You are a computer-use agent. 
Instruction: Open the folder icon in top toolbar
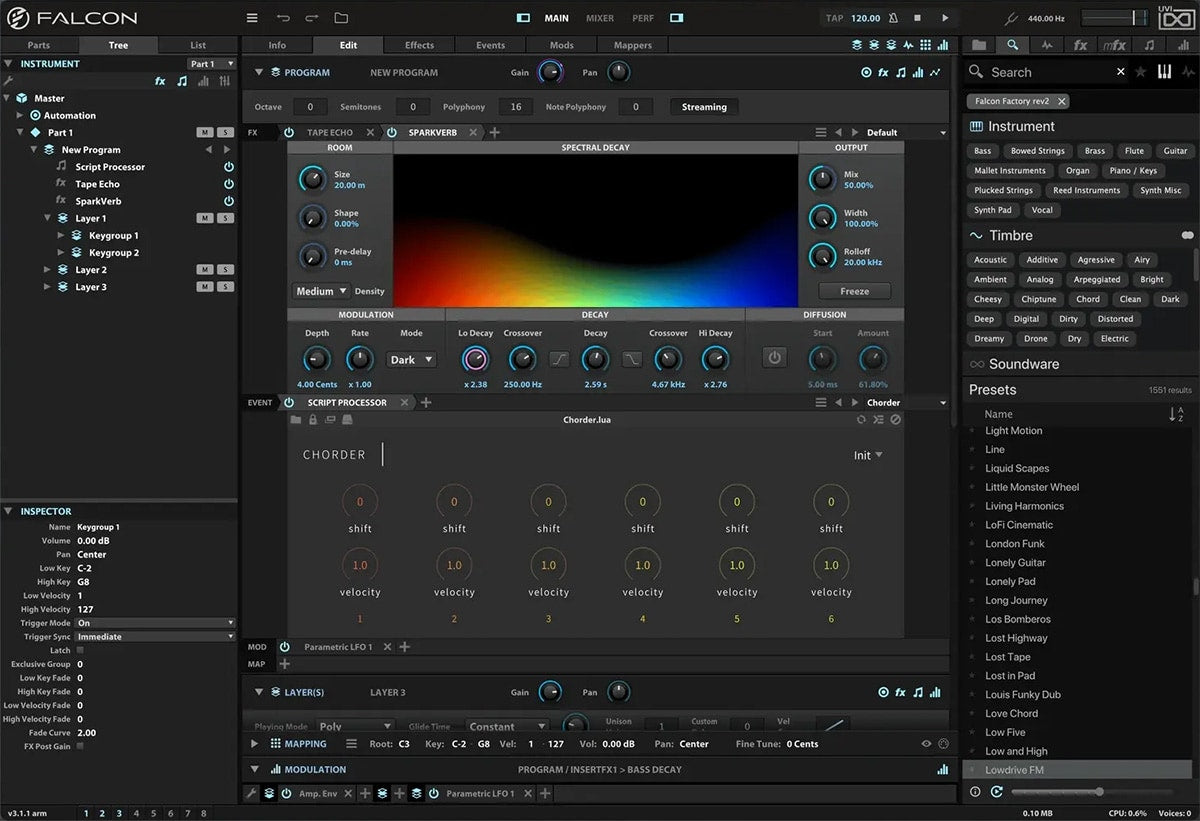click(x=341, y=18)
